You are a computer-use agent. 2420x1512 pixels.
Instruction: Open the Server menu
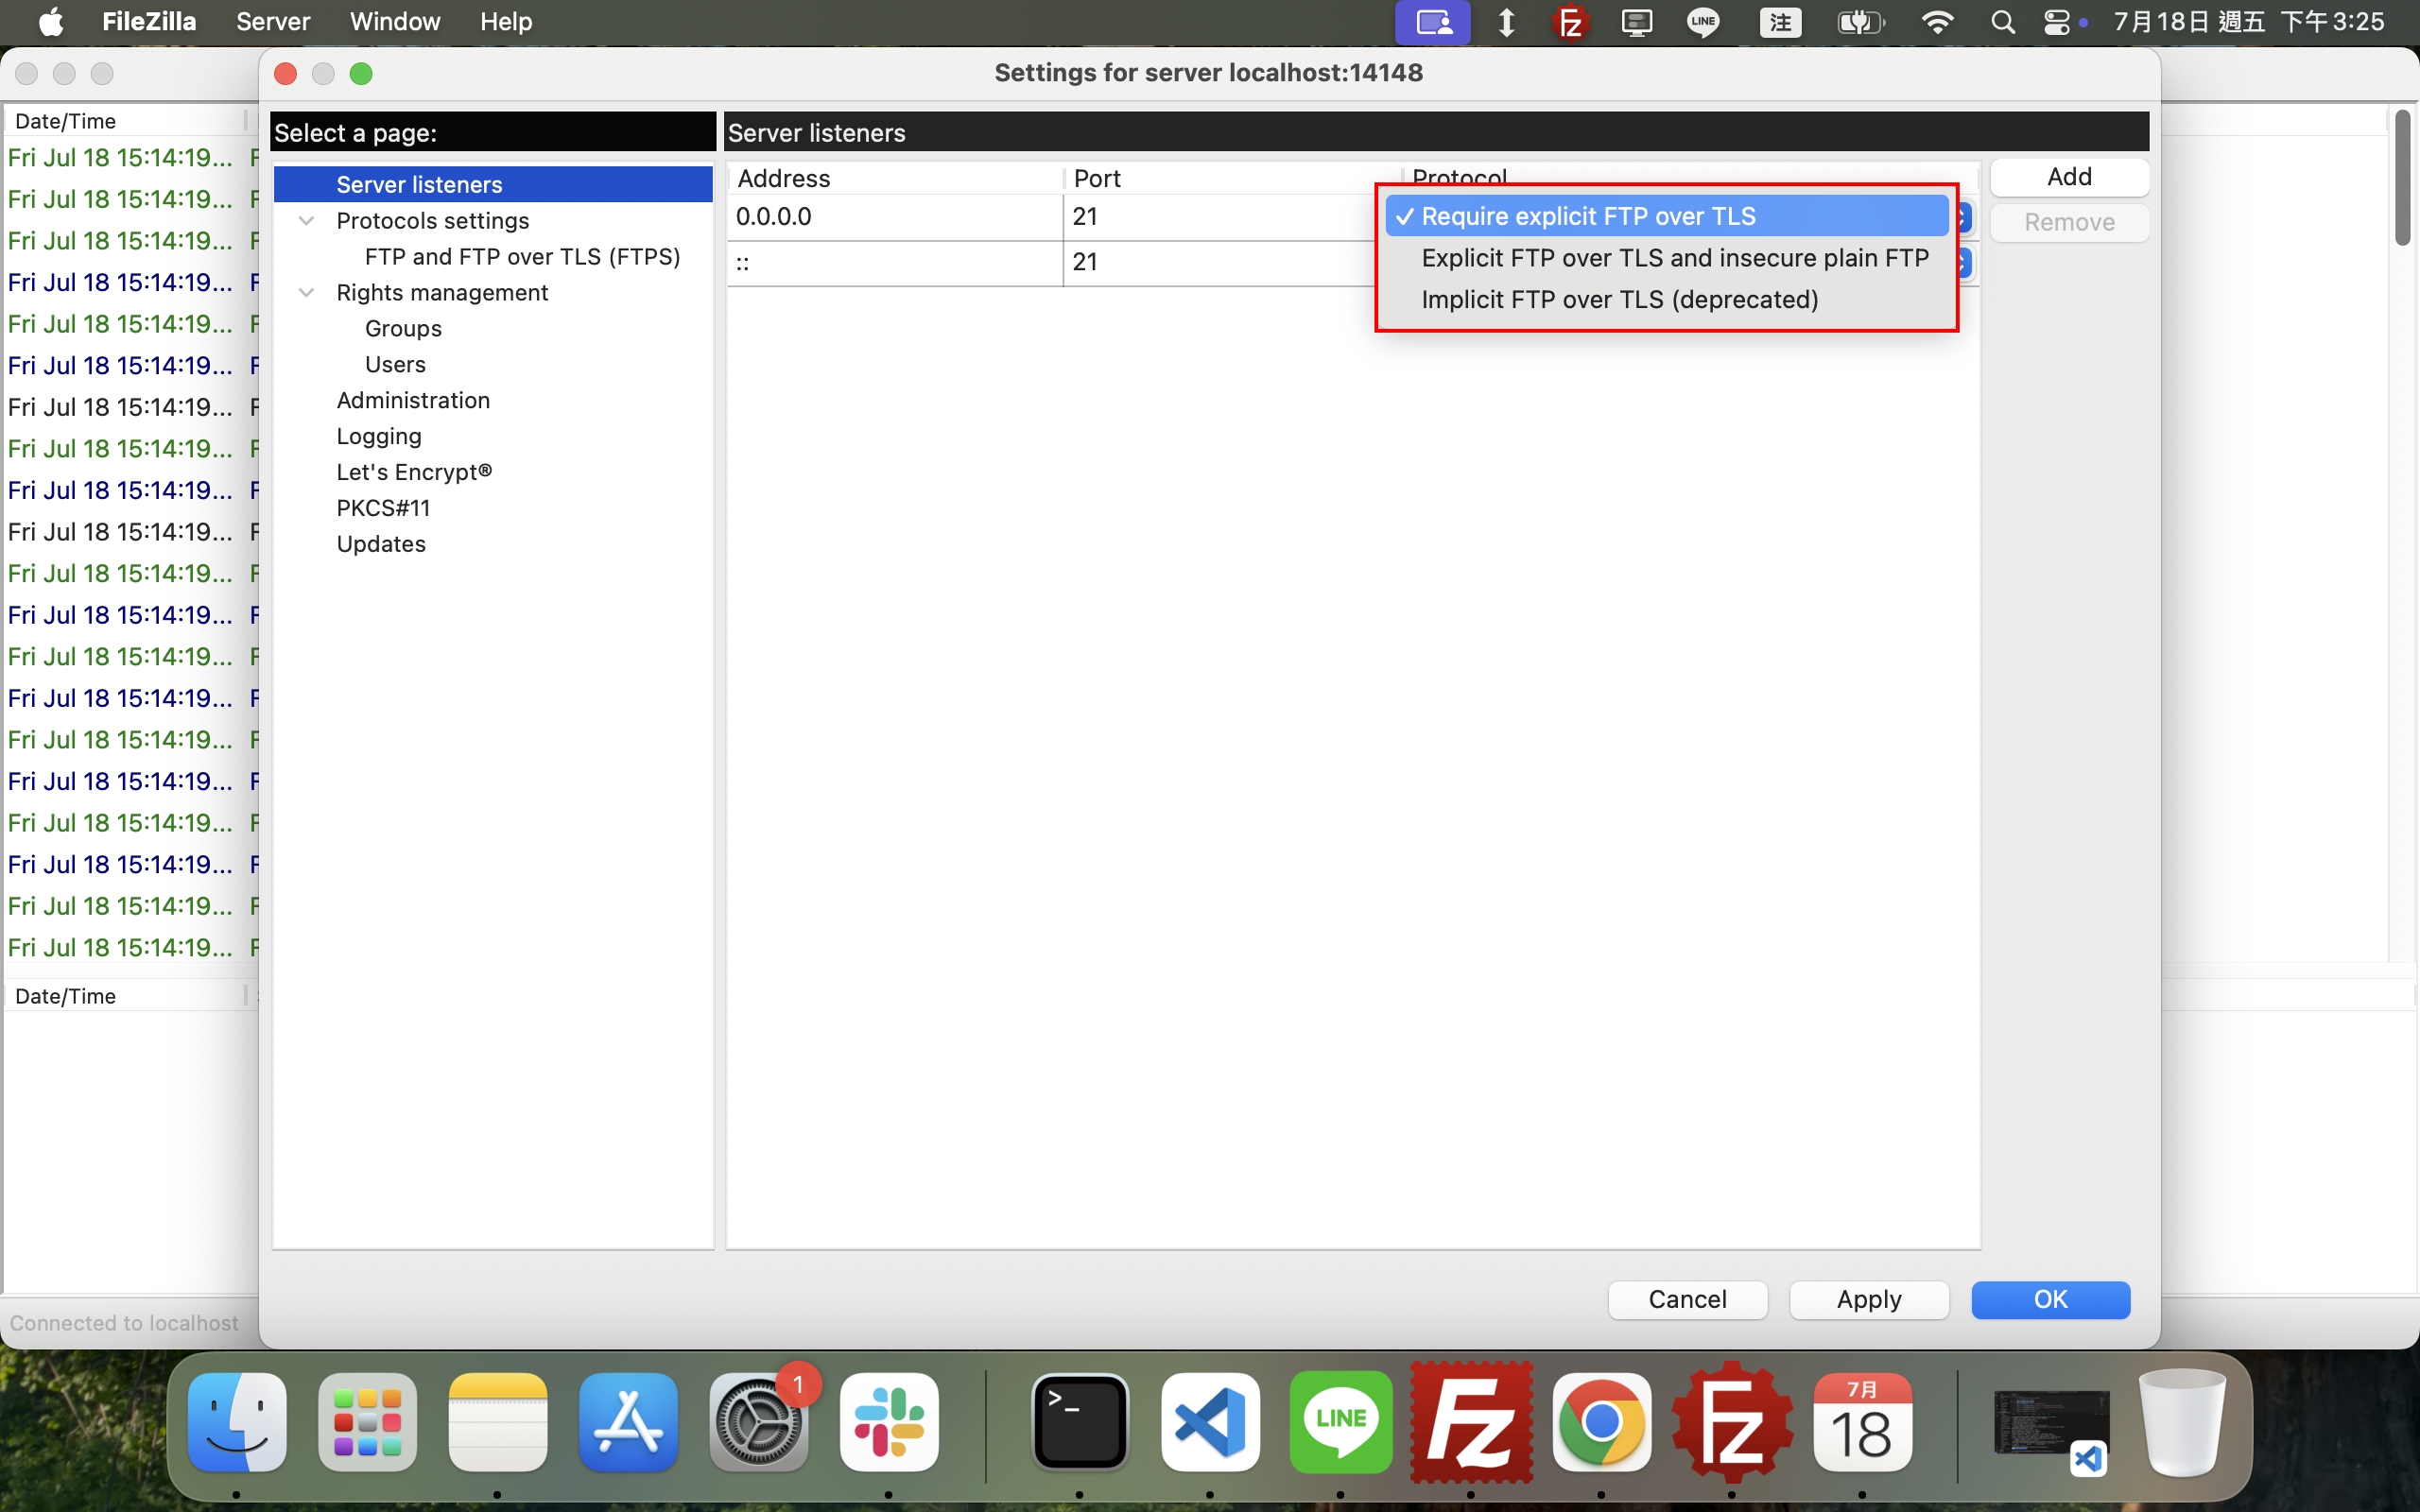click(x=273, y=21)
